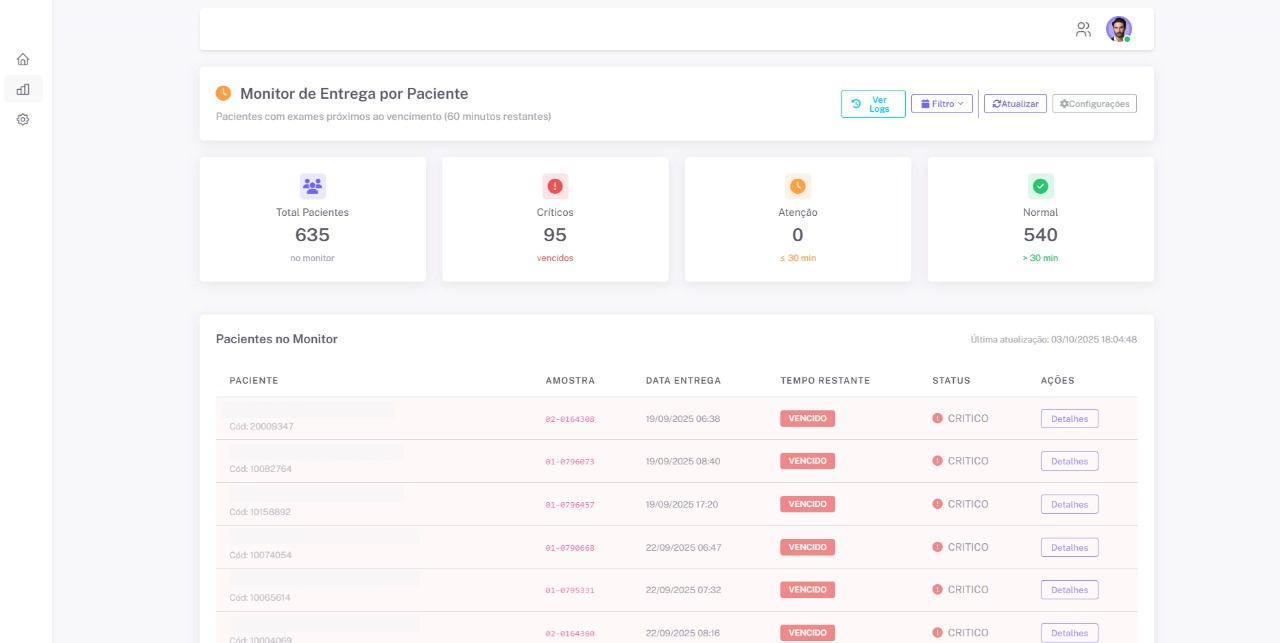Open Detalhes for sample 02-0164308
The width and height of the screenshot is (1280, 643).
1069,419
